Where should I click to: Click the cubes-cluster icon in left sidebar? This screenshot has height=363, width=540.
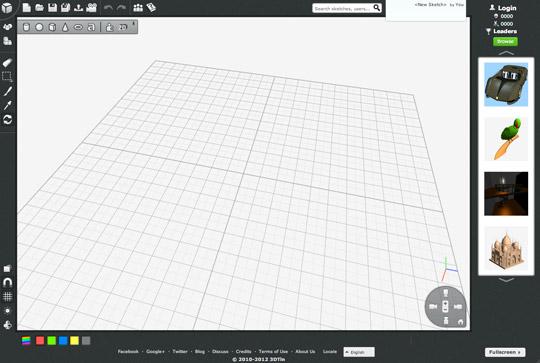point(7,27)
